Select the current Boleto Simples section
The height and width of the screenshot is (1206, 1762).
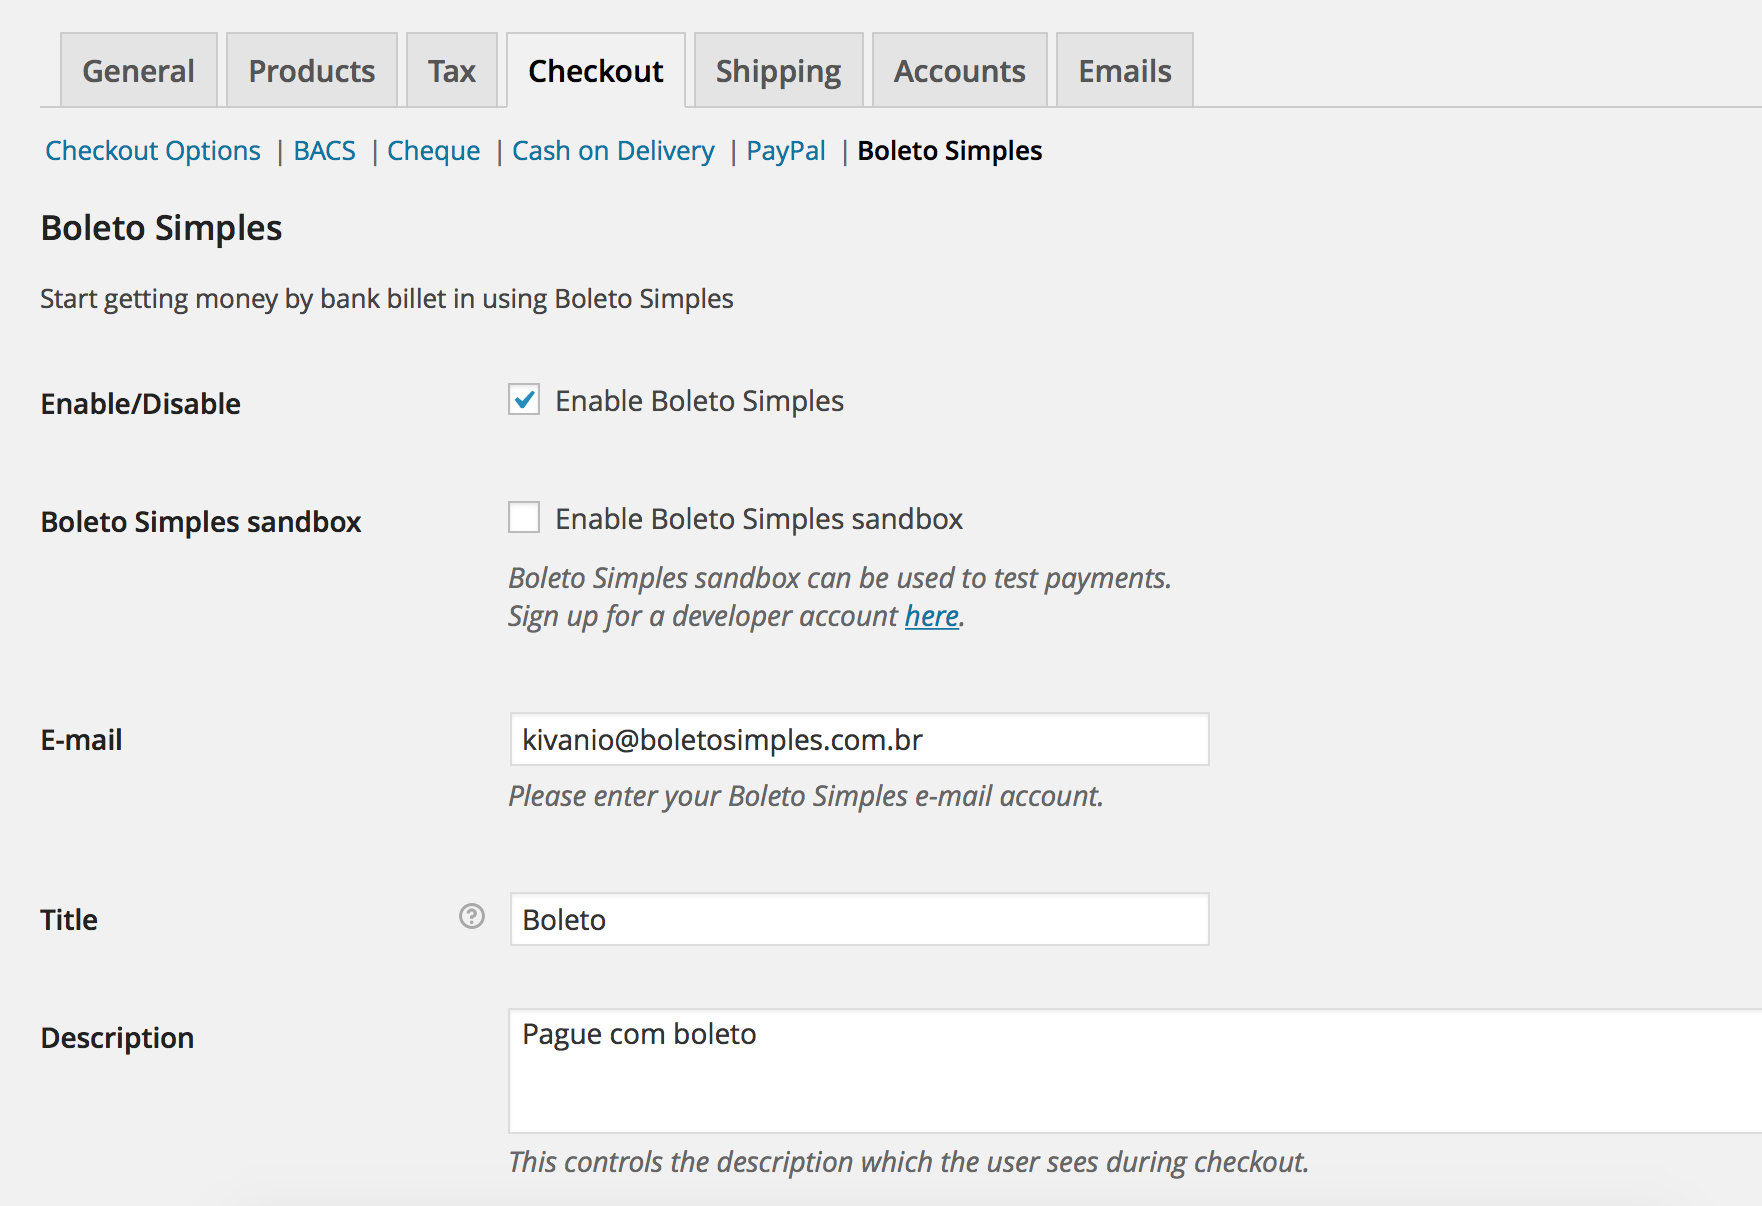(950, 151)
